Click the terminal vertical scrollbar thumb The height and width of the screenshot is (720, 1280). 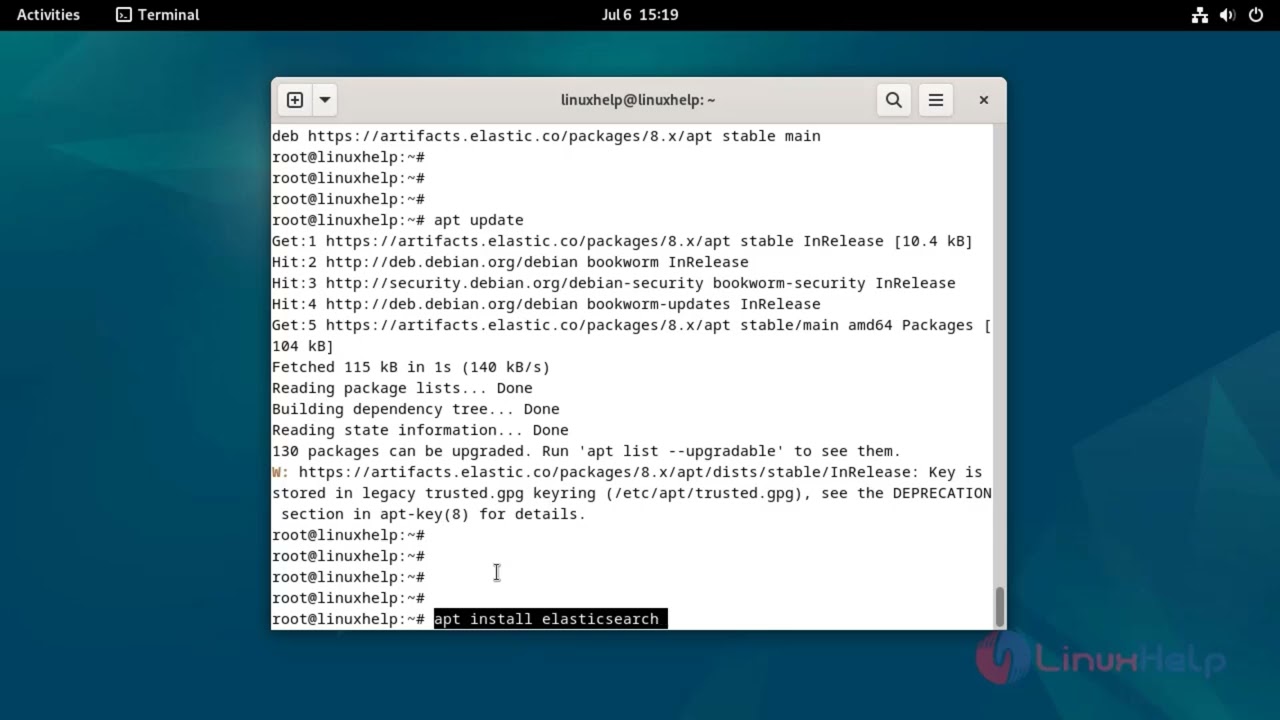[999, 606]
